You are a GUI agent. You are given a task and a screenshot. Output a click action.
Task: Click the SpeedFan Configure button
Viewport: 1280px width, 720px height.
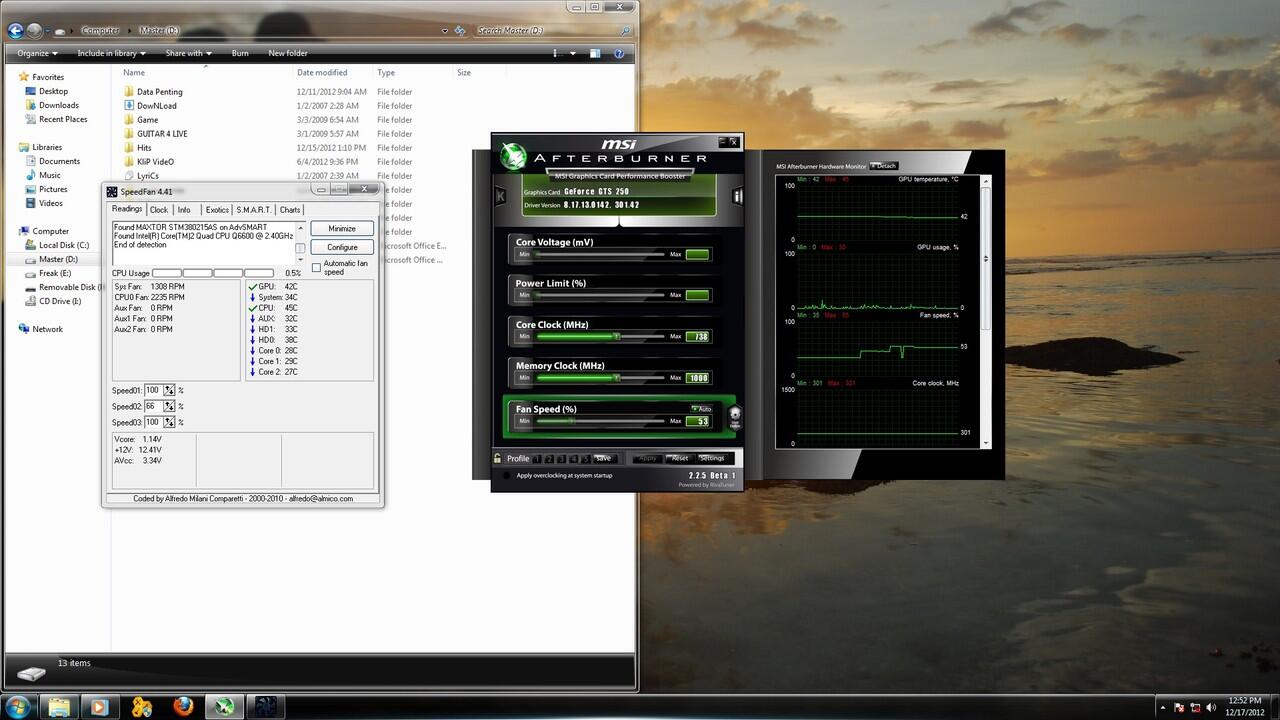coord(342,247)
